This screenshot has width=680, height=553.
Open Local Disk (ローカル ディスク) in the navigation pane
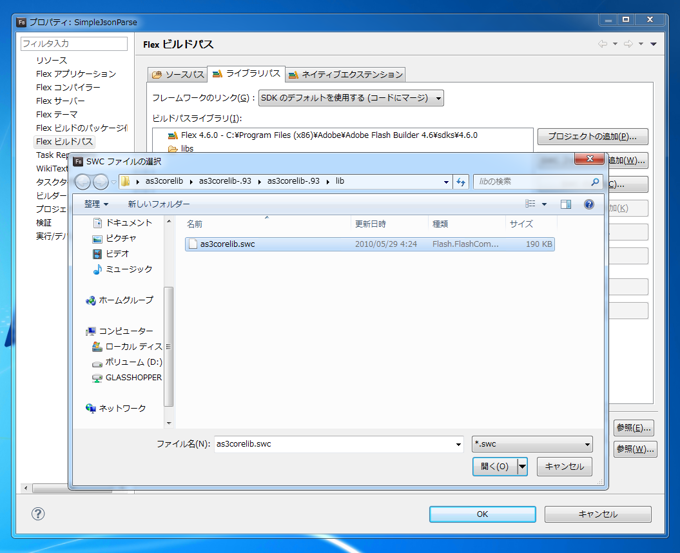(127, 347)
